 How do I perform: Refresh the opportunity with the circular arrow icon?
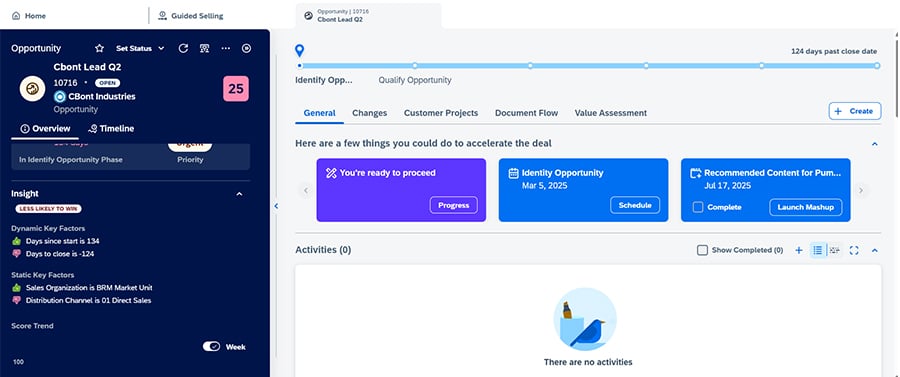183,48
